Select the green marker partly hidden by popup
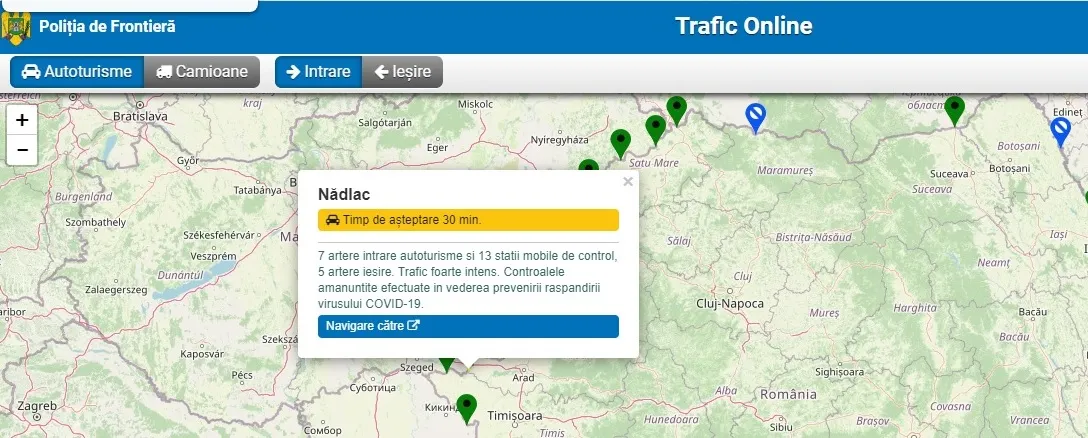1088x438 pixels. pos(588,165)
